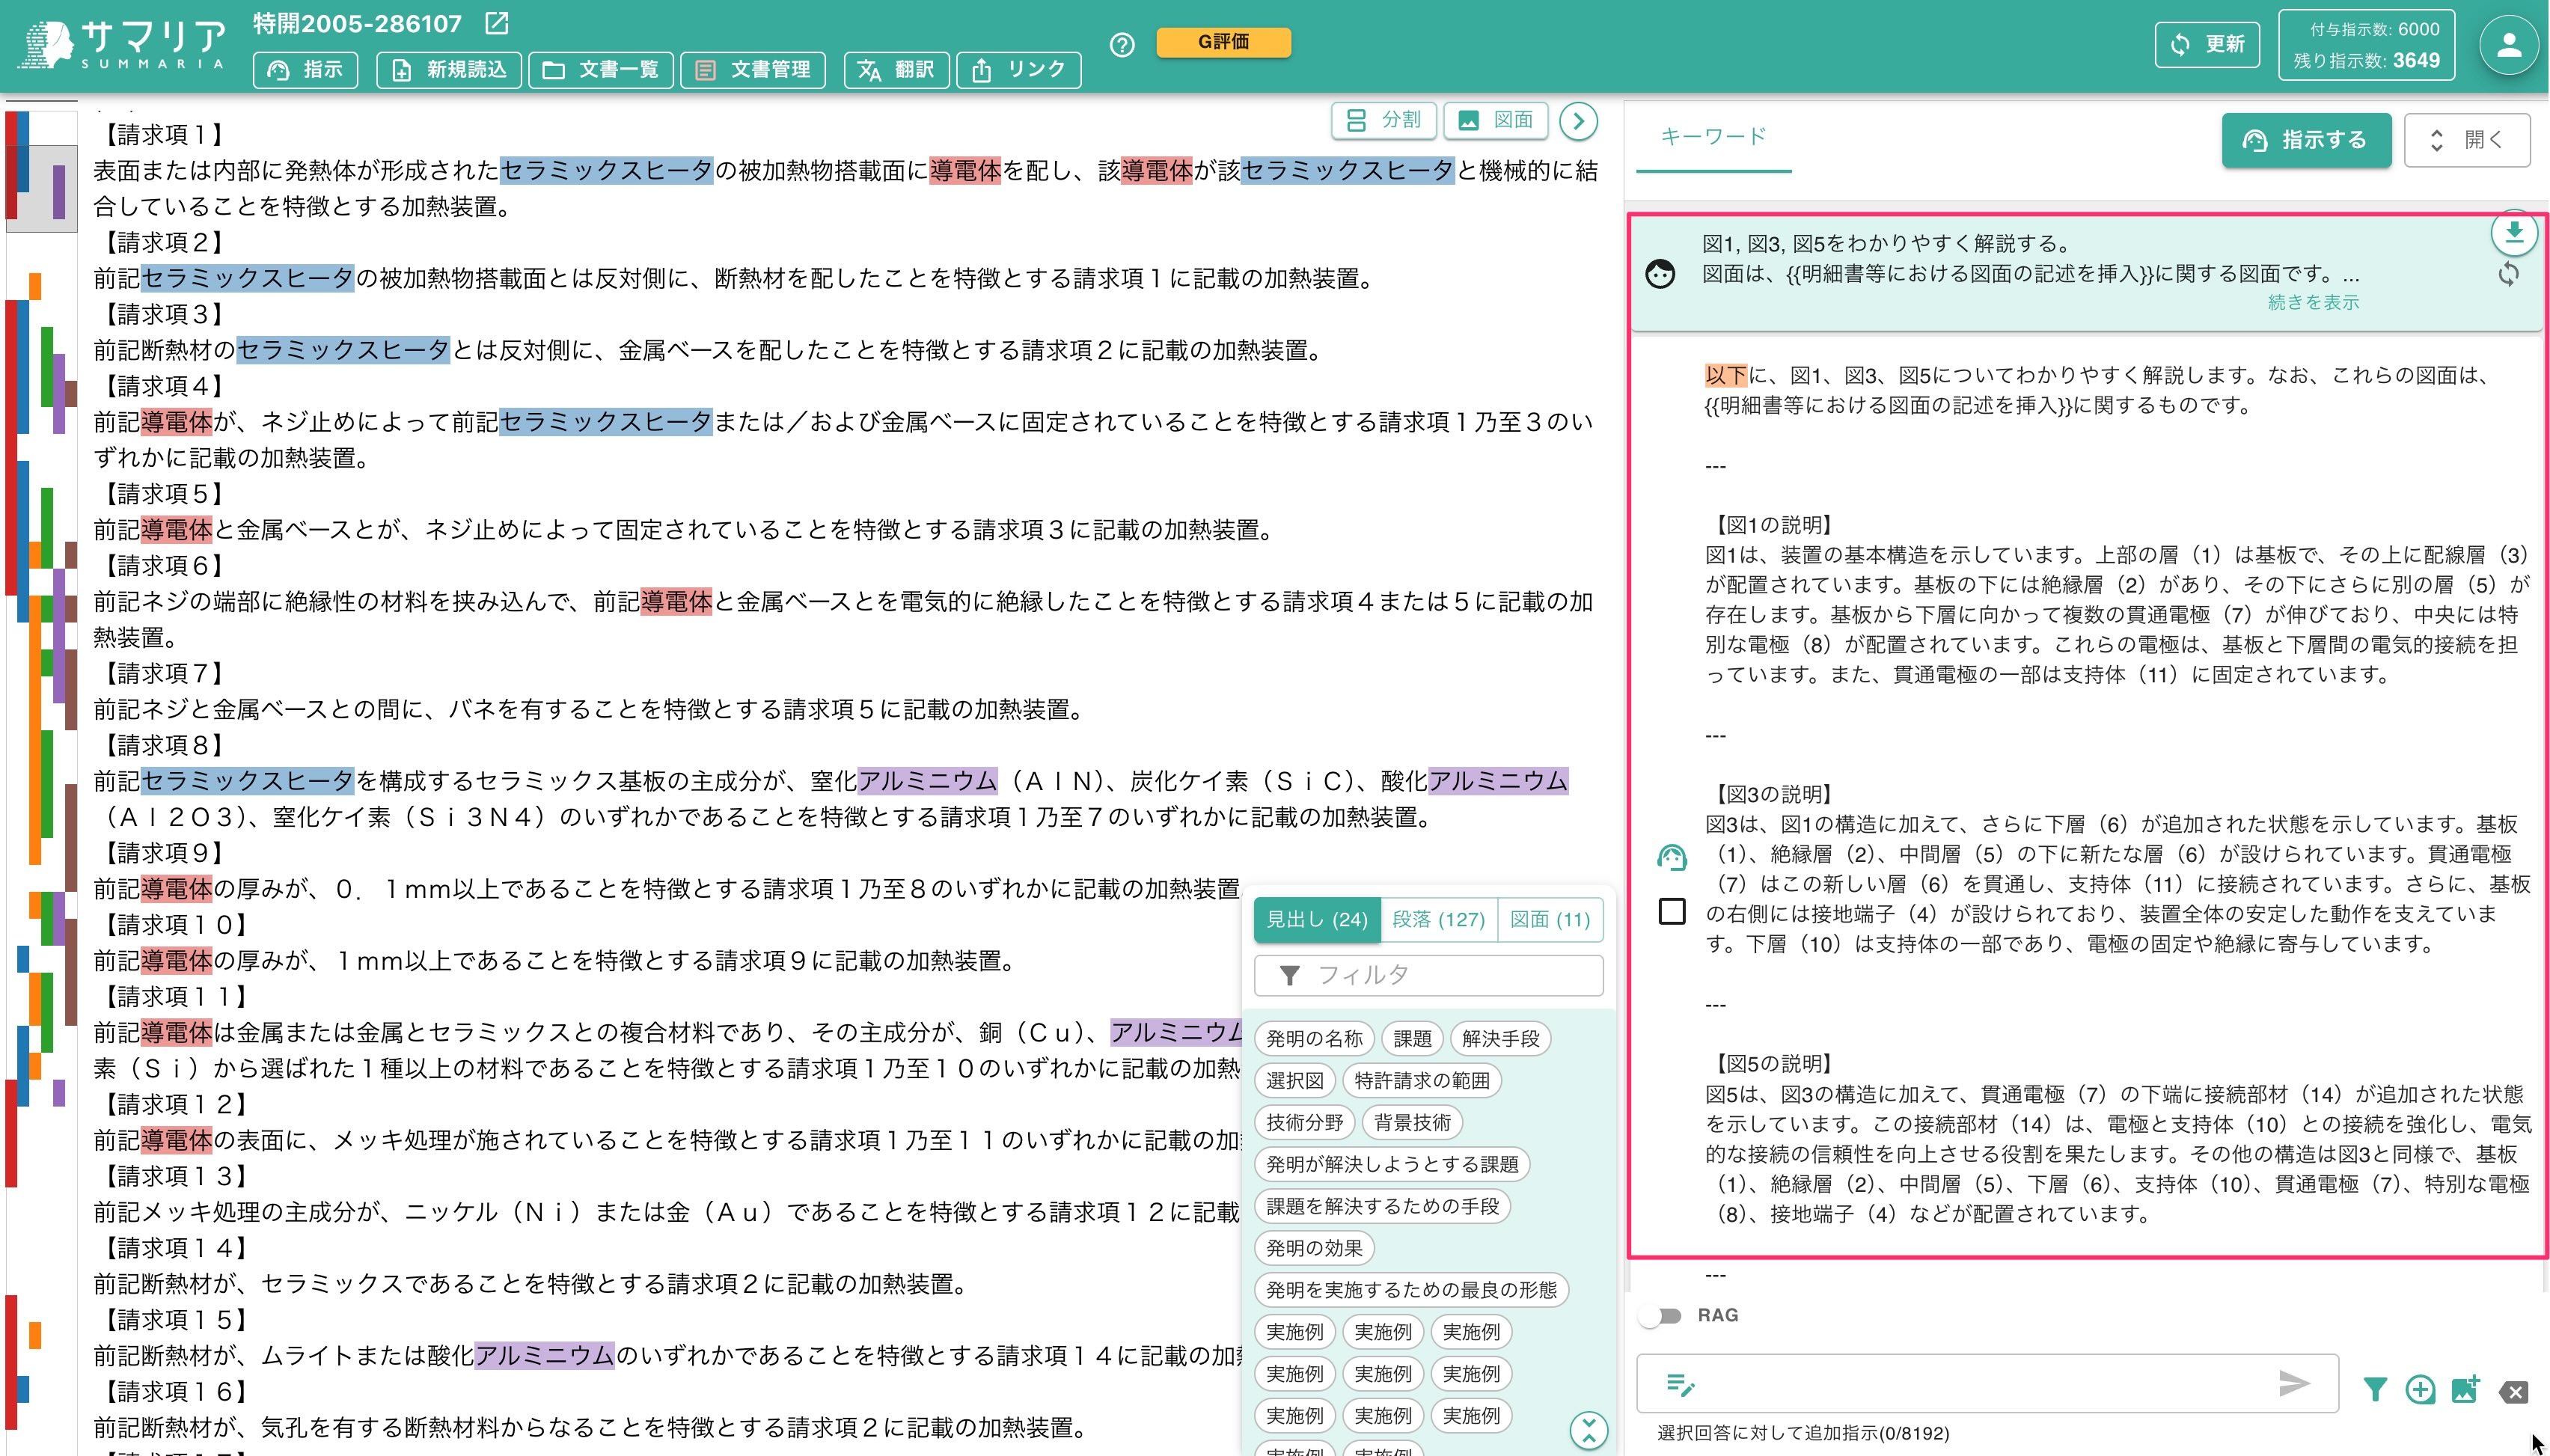
Task: Click the orange-highlighted 以下 in the response
Action: 1726,376
